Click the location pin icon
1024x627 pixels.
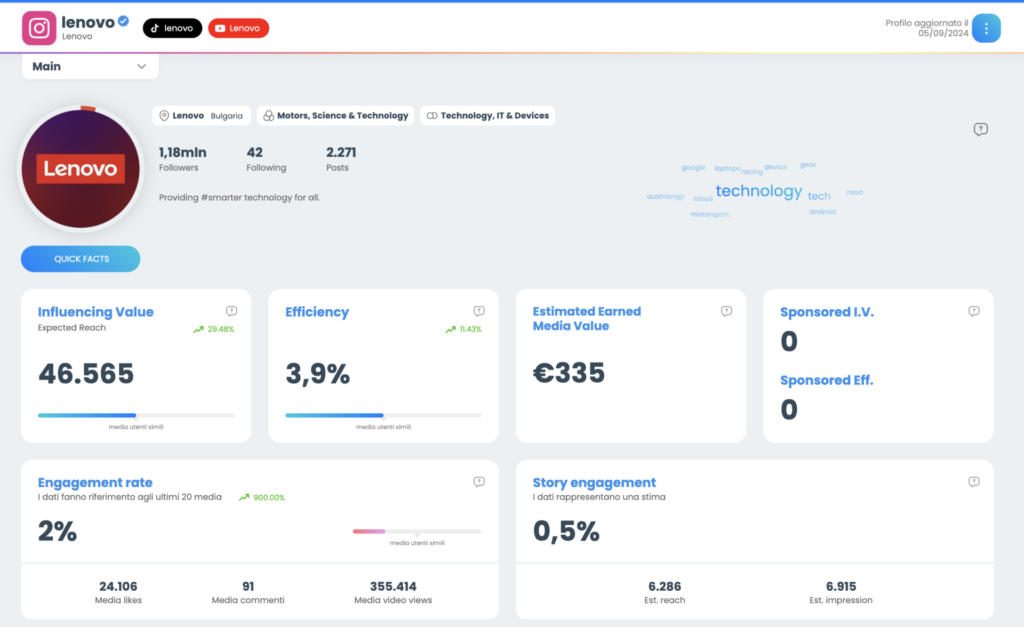pyautogui.click(x=165, y=116)
